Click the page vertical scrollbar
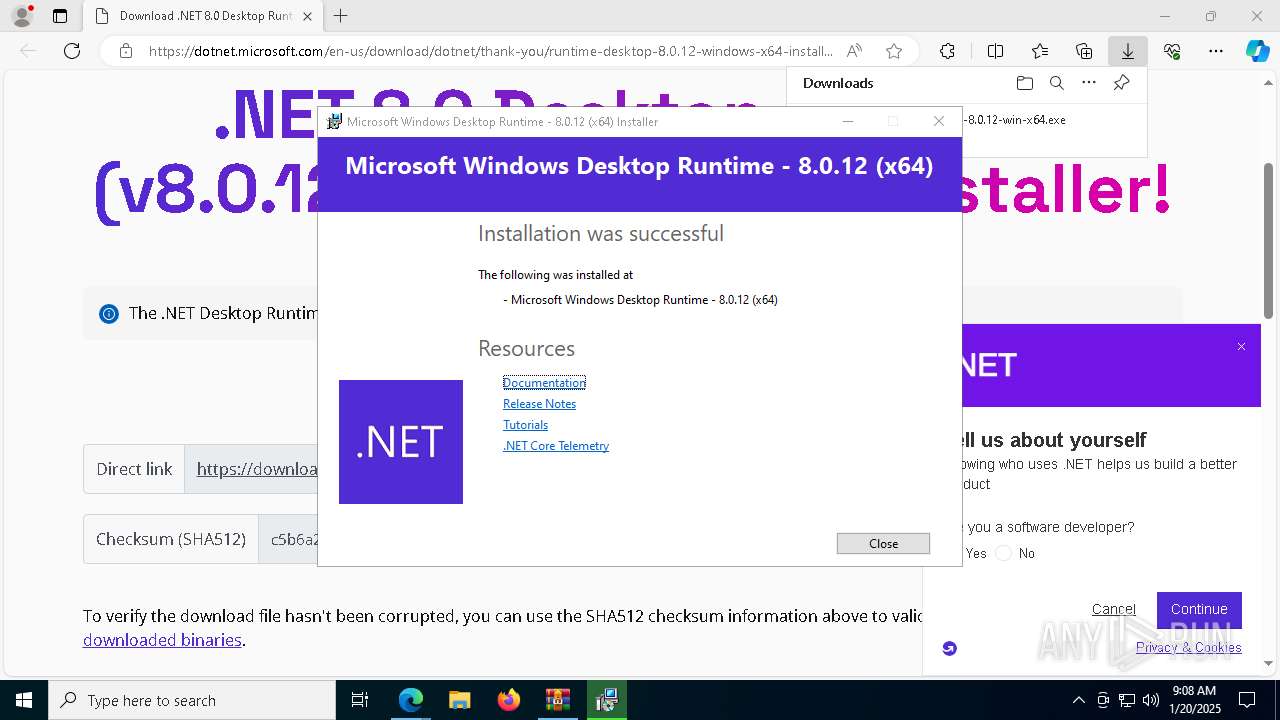The image size is (1280, 720). [1269, 240]
